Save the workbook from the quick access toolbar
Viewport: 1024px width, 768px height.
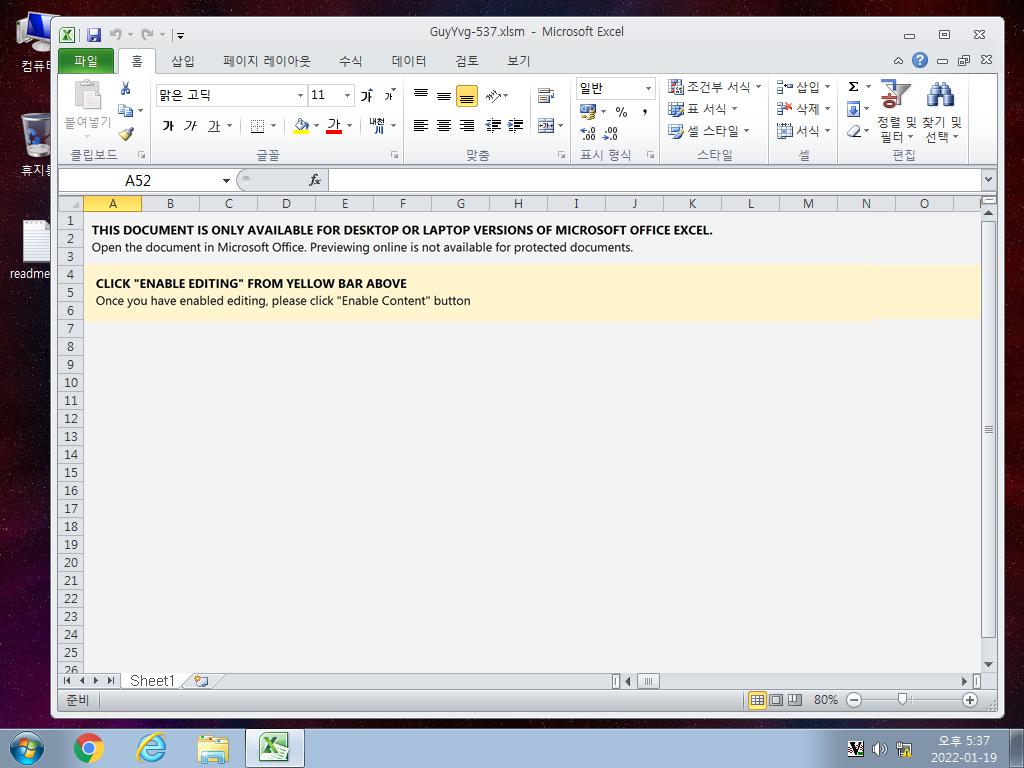click(x=94, y=35)
